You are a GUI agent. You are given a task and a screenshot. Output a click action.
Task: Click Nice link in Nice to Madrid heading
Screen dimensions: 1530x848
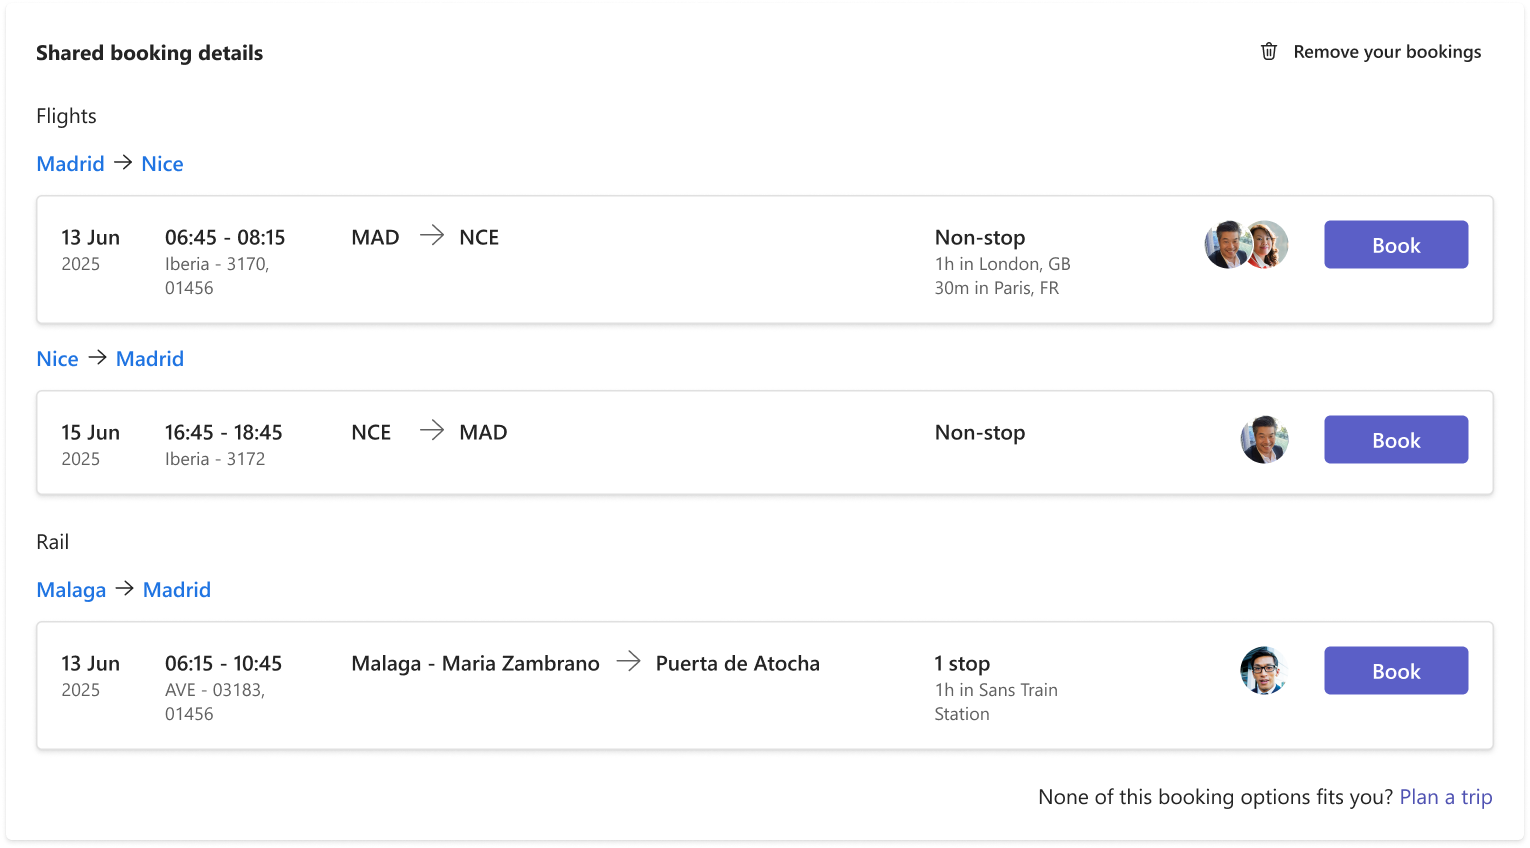coord(57,359)
